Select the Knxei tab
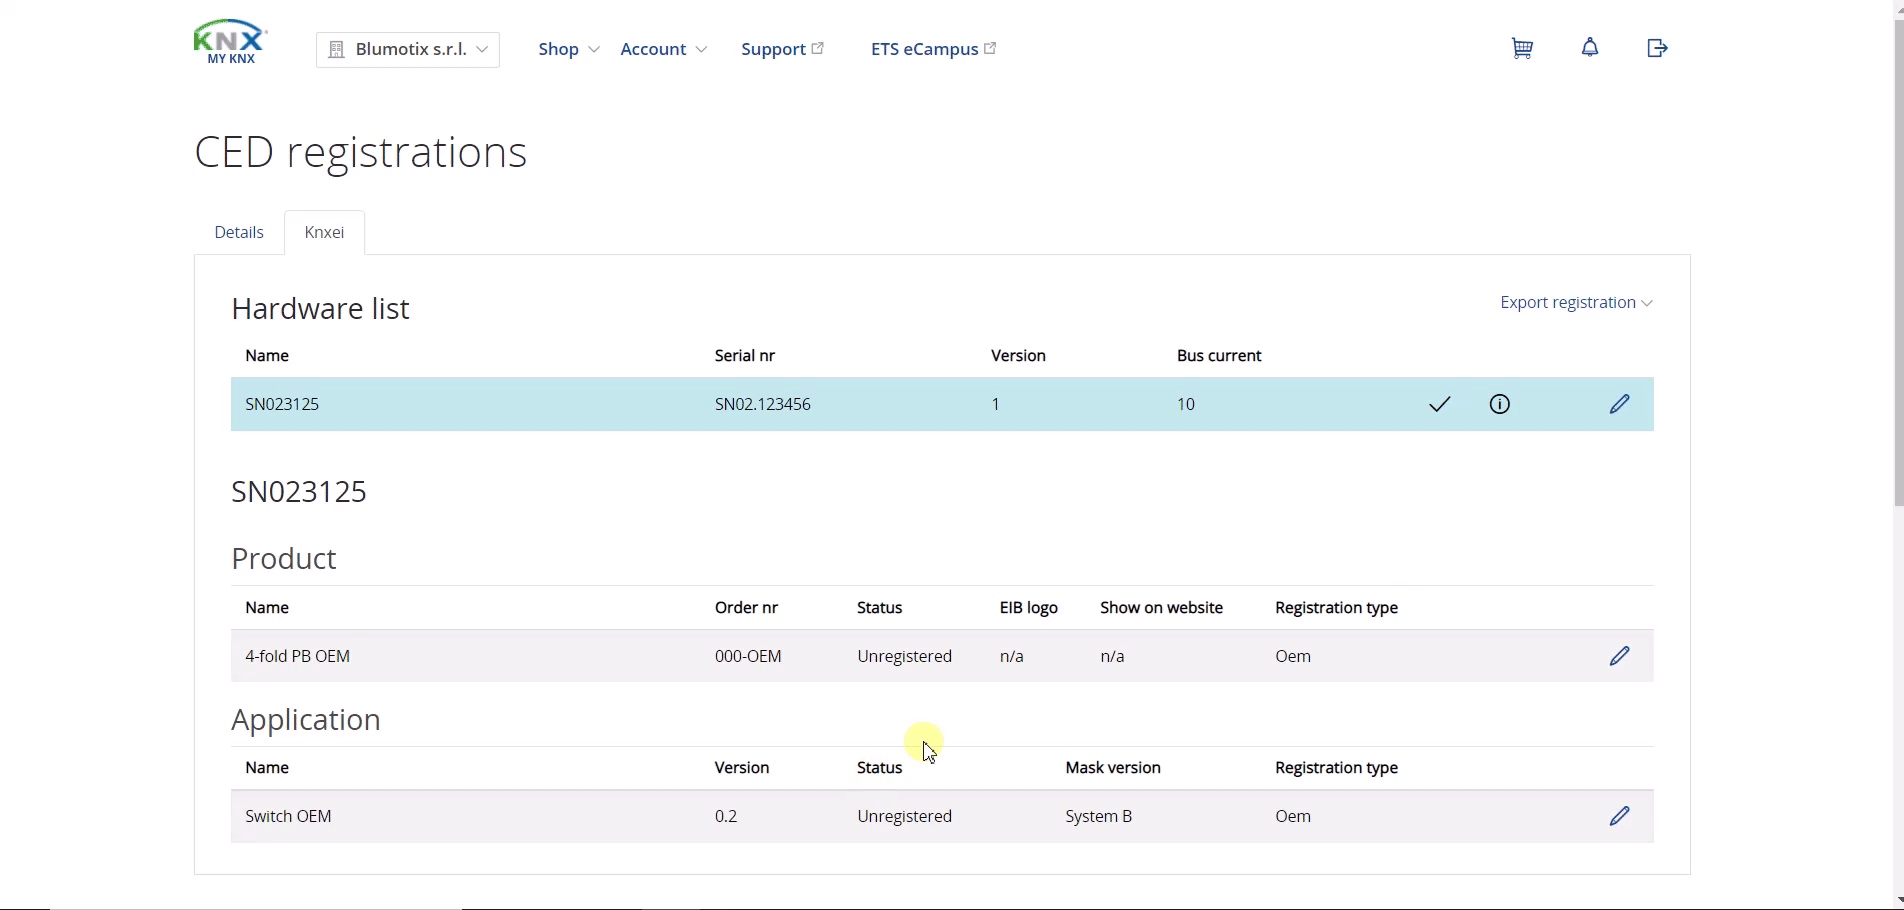The height and width of the screenshot is (910, 1904). point(324,232)
